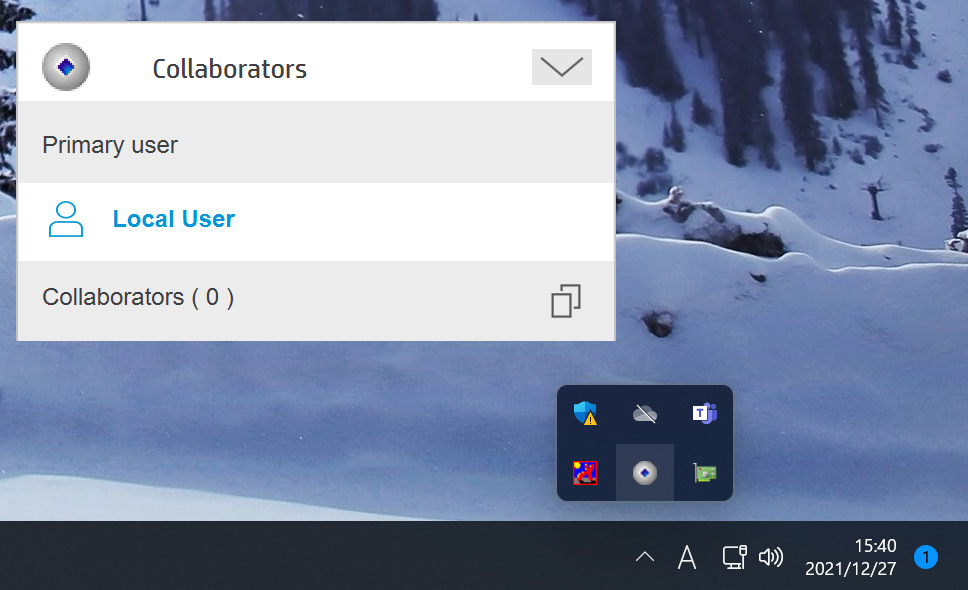
Task: Select the Local User name link
Action: coord(173,219)
